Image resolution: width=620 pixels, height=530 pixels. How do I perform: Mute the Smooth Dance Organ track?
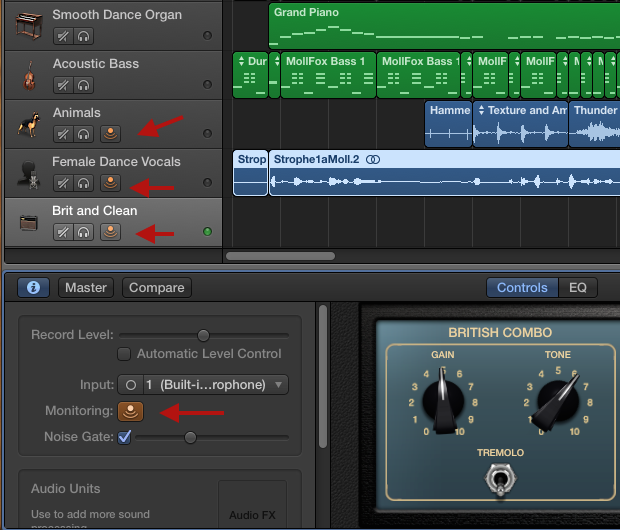point(63,36)
